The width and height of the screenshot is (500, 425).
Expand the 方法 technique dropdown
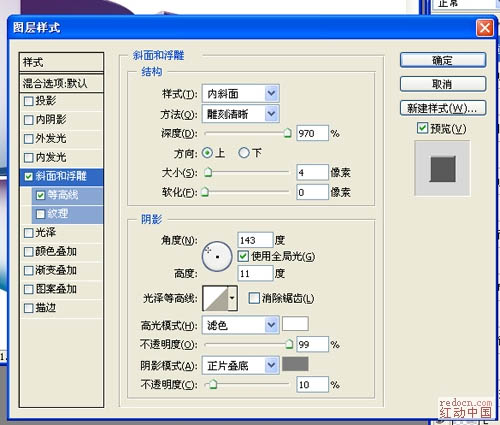[x=240, y=114]
